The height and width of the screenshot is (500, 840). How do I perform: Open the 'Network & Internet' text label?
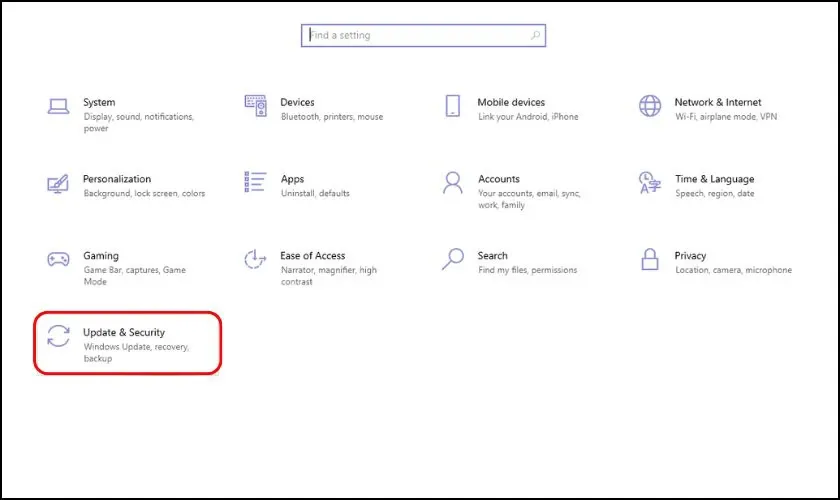click(718, 102)
